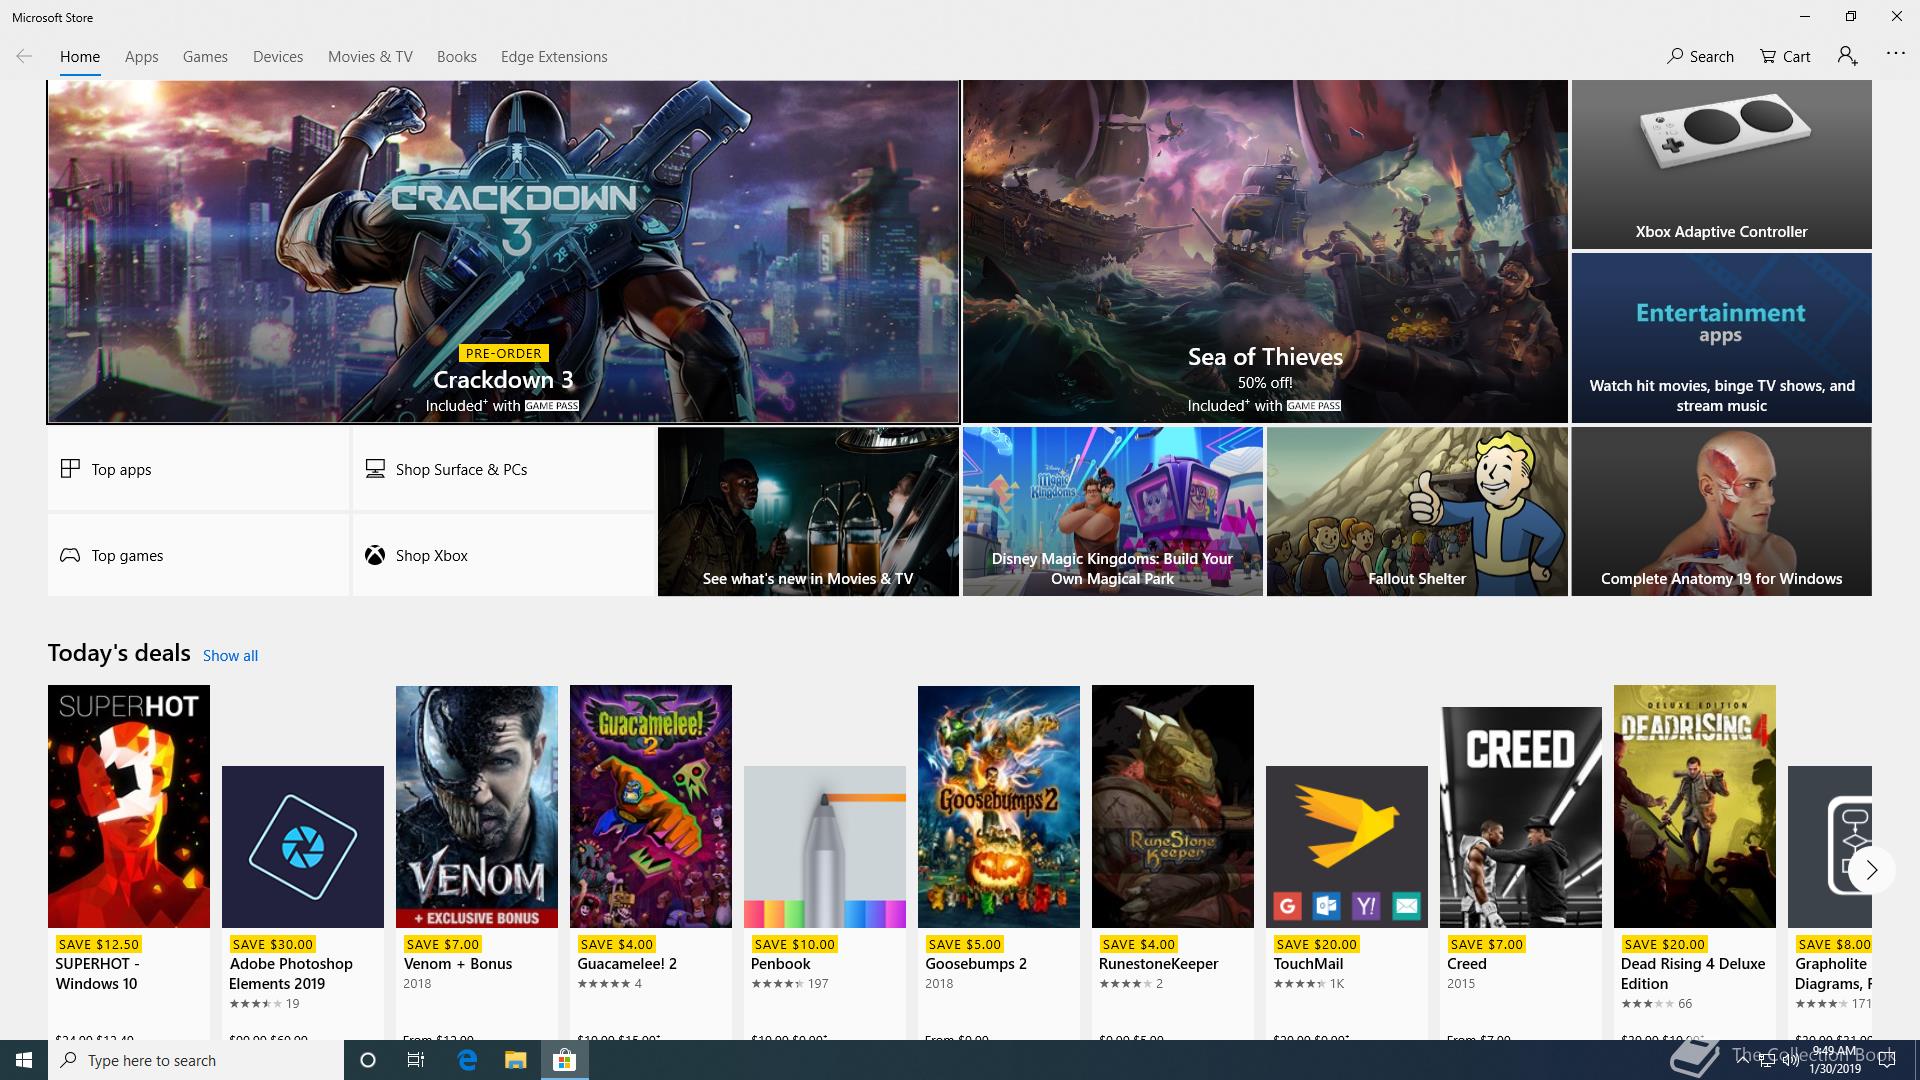Open the Entertainment apps tile
Viewport: 1920px width, 1080px height.
tap(1721, 338)
